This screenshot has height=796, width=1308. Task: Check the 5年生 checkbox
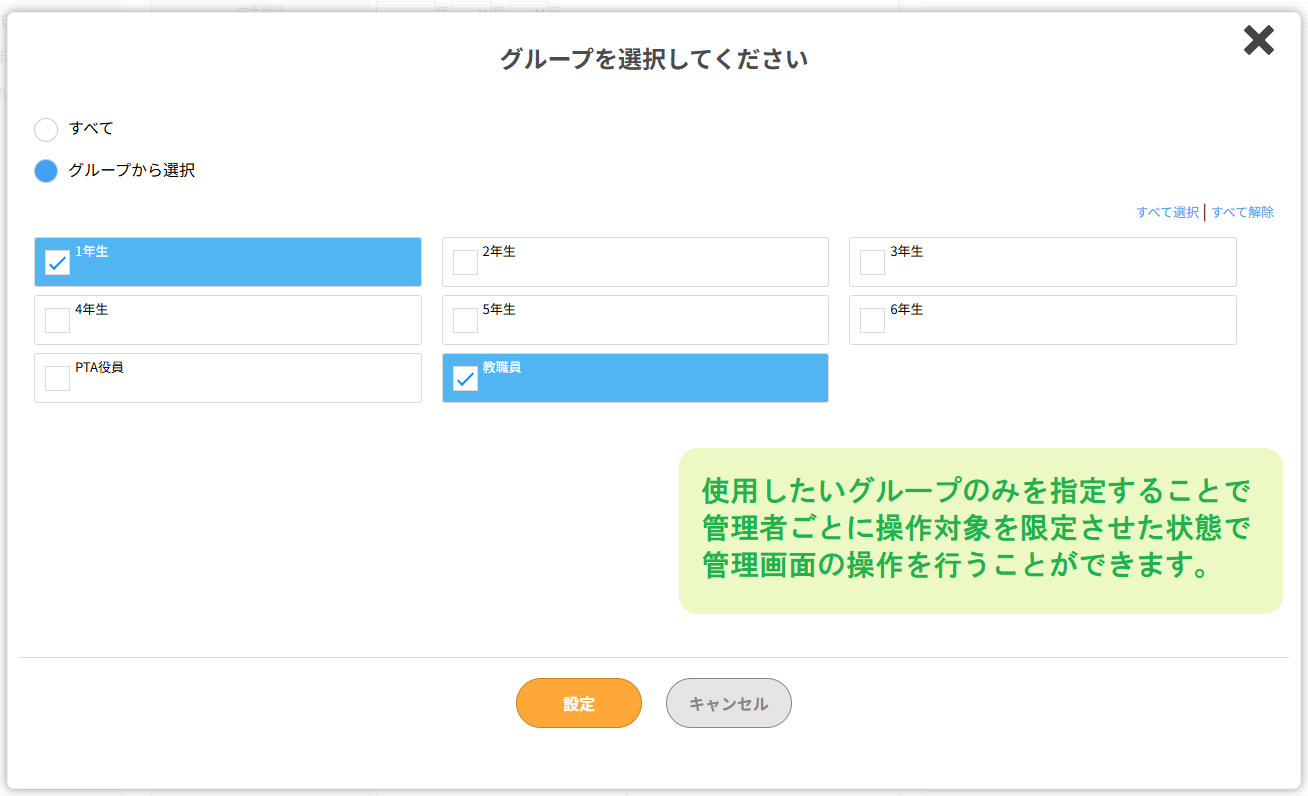point(465,321)
